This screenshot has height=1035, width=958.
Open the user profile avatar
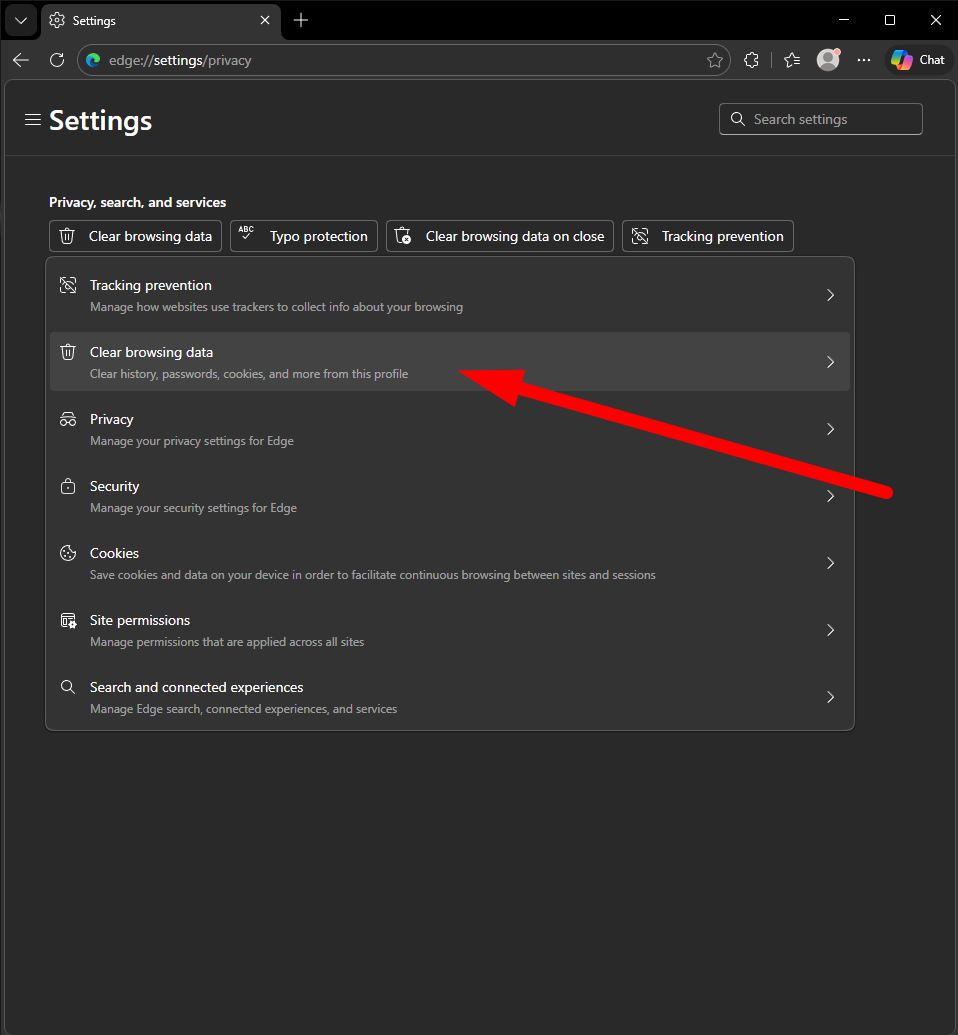coord(828,60)
